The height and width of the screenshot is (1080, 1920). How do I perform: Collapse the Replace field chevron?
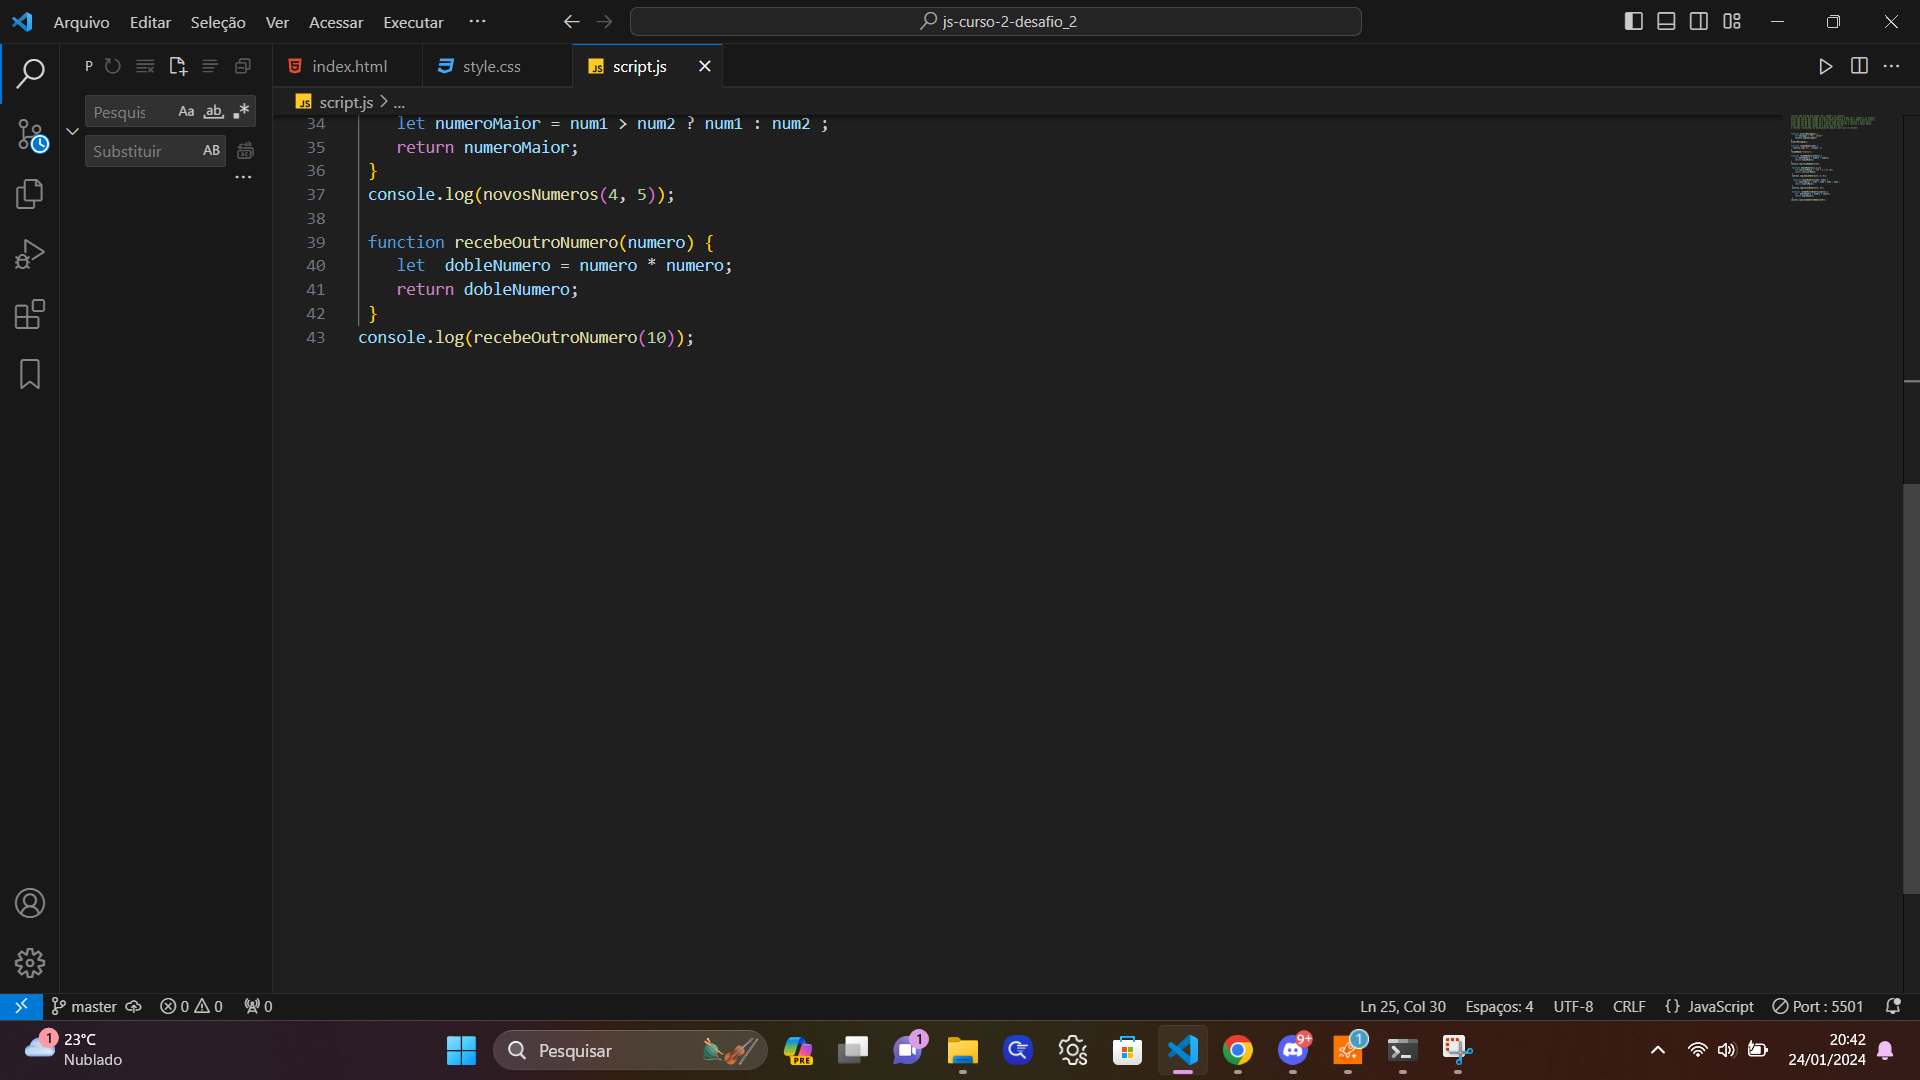[72, 131]
